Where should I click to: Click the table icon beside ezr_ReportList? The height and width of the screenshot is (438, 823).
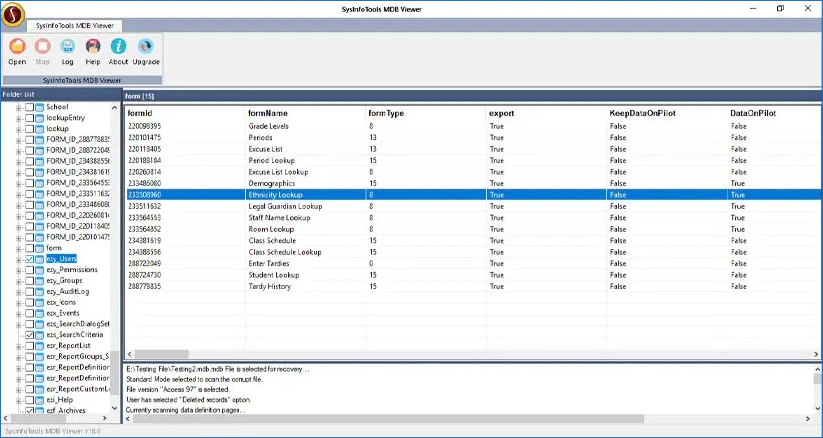click(40, 346)
